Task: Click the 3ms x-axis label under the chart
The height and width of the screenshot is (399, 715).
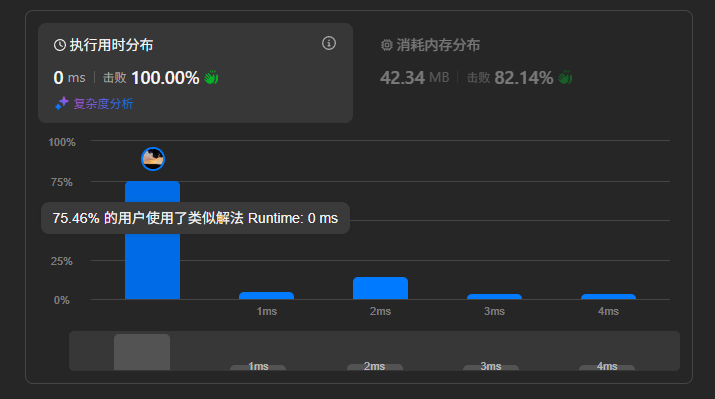Action: (x=494, y=311)
